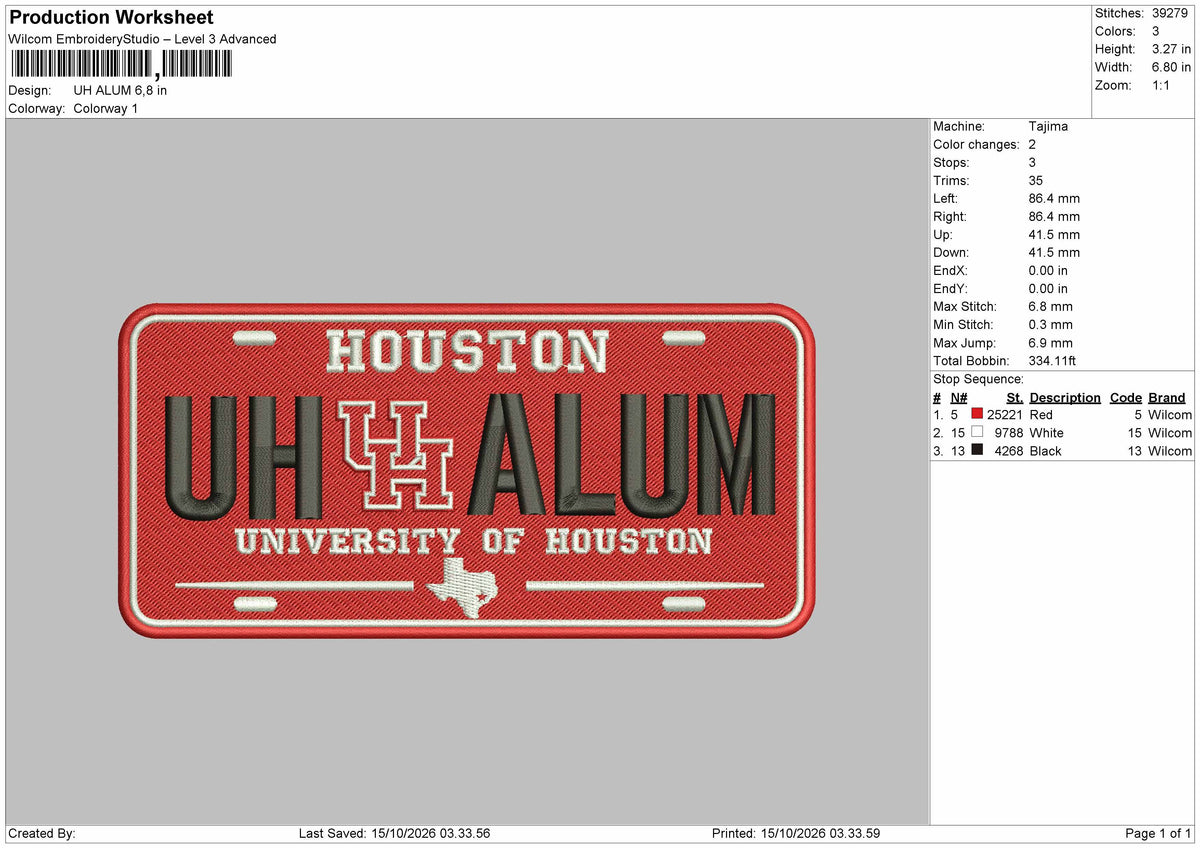
Task: Click the 'Page 1 of 1' indicator
Action: click(x=1158, y=833)
